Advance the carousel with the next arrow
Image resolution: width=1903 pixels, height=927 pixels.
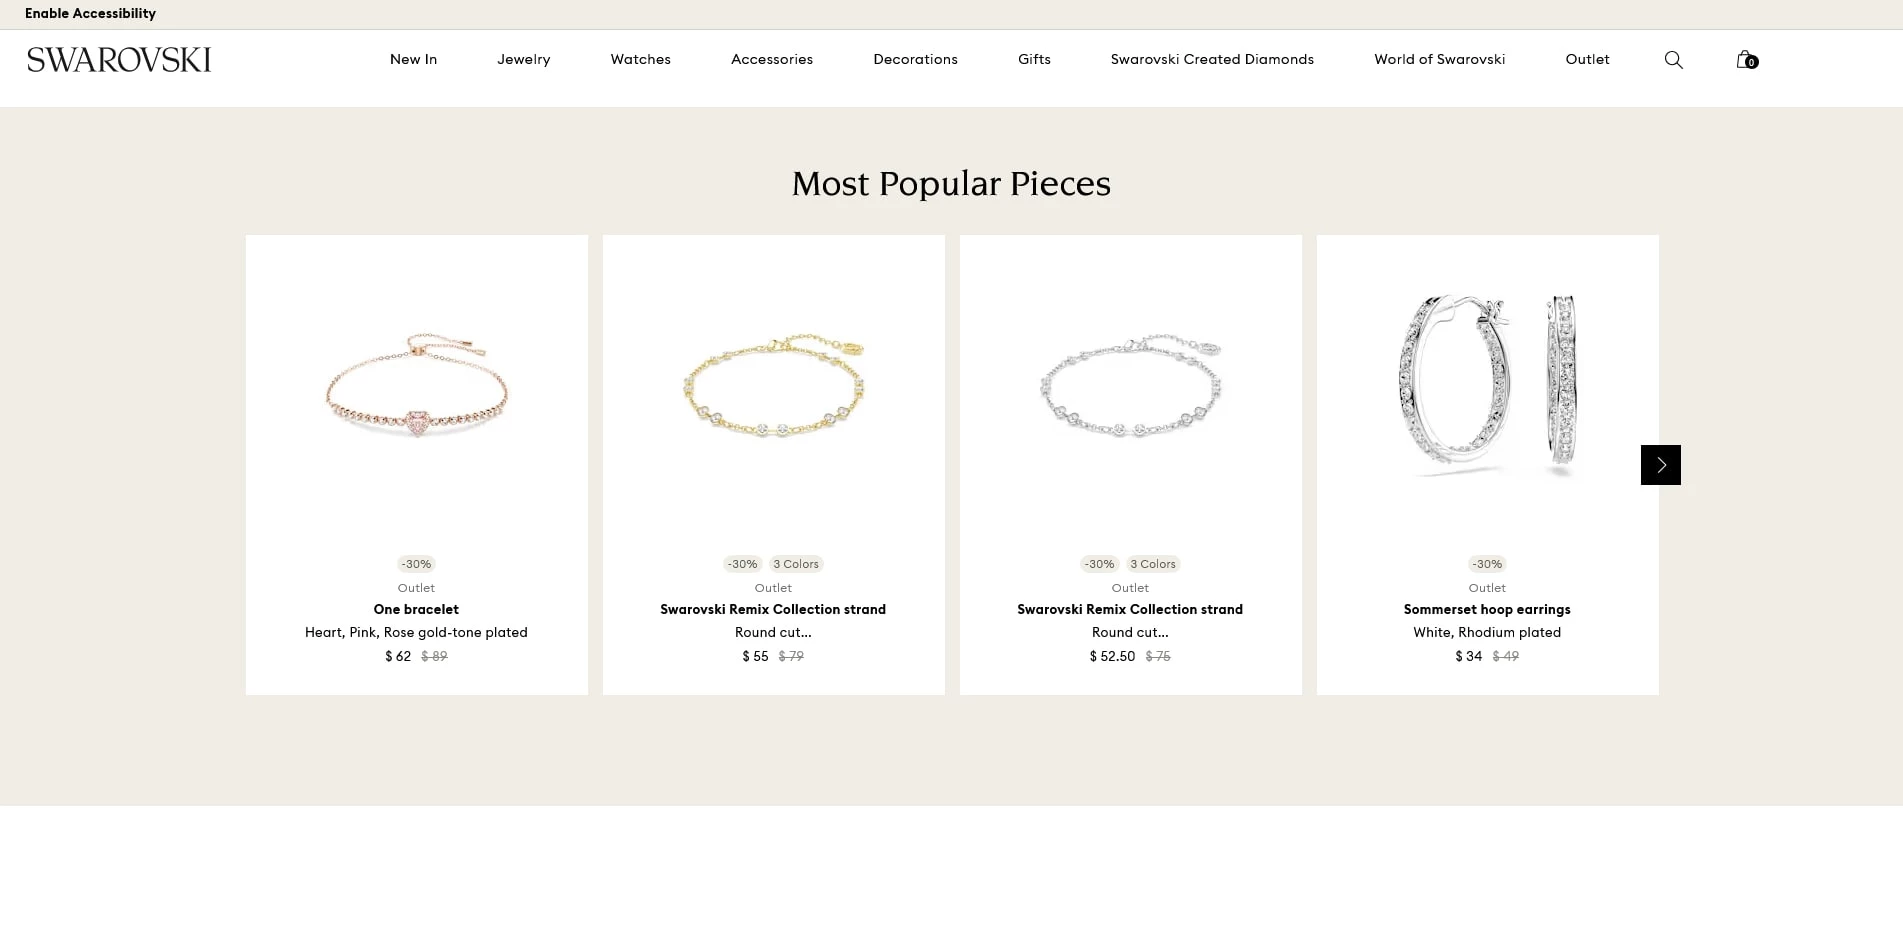(1660, 464)
